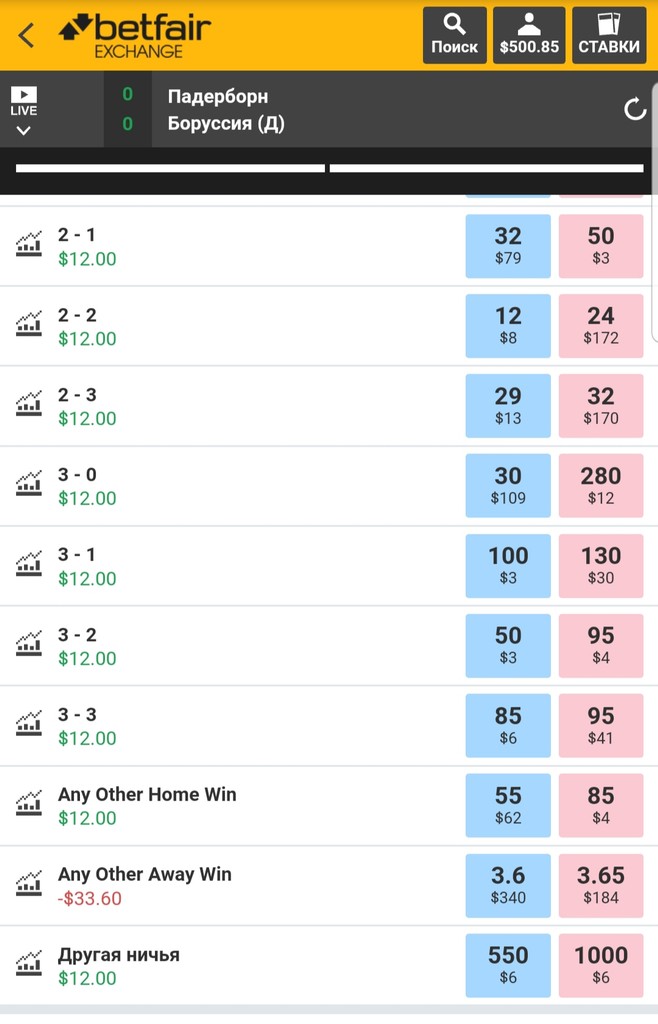Tap the back arrow icon

[26, 35]
